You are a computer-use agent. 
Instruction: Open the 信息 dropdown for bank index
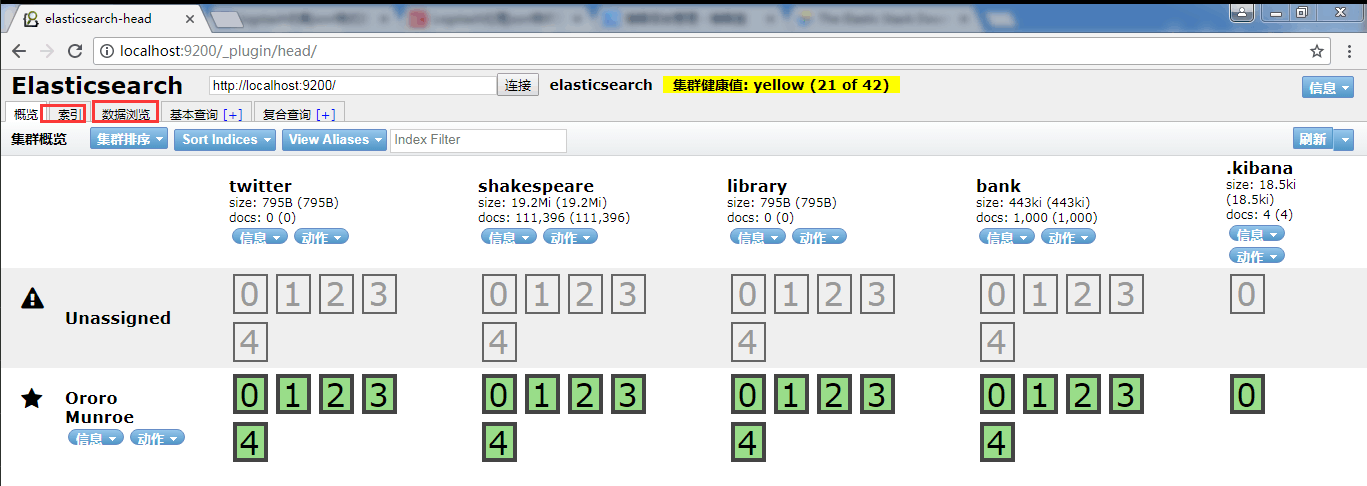[x=1007, y=237]
